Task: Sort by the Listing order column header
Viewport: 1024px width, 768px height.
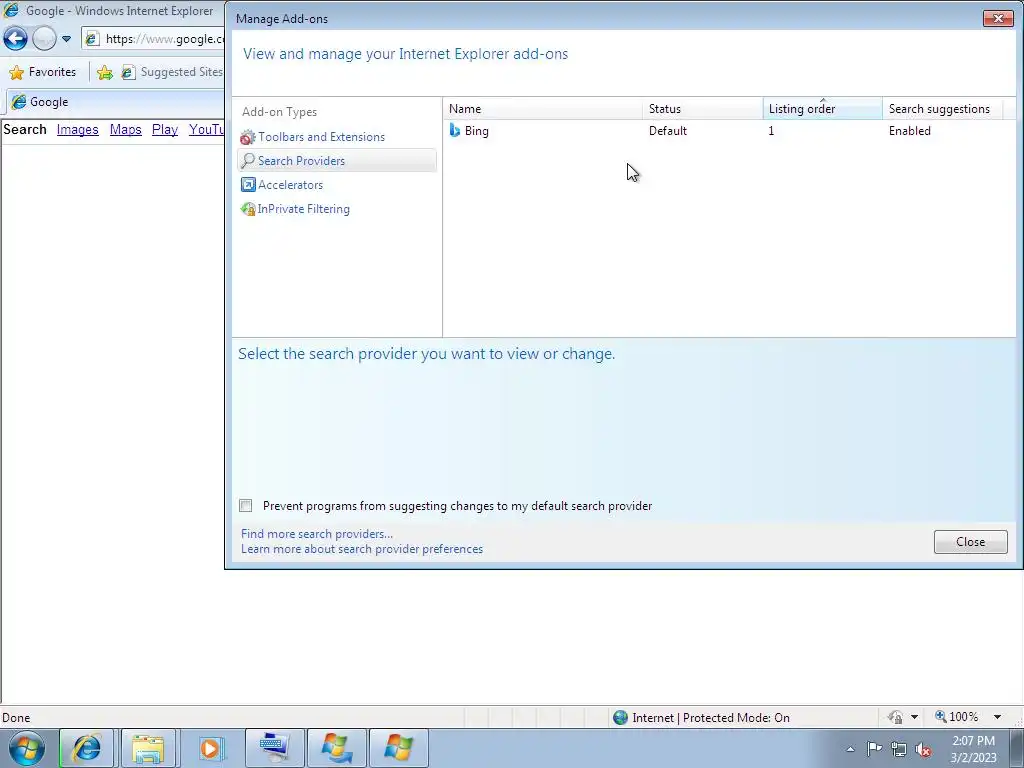Action: pos(822,108)
